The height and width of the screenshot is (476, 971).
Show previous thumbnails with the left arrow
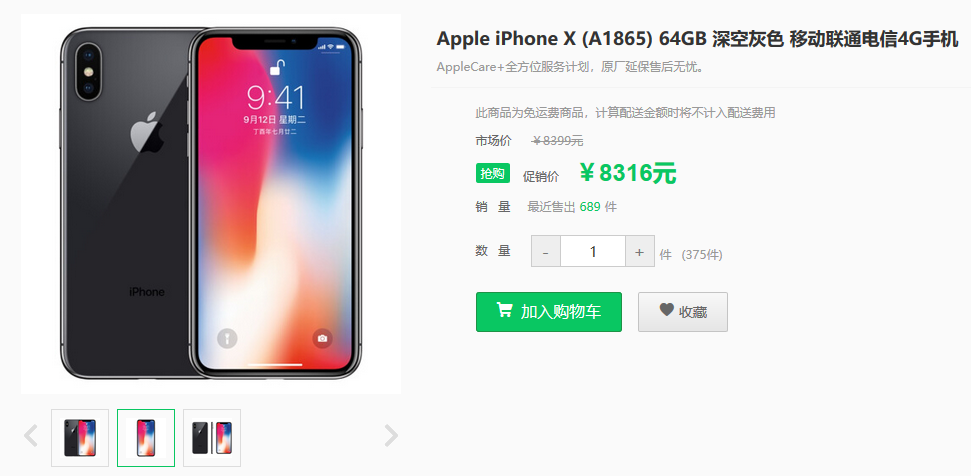(30, 436)
